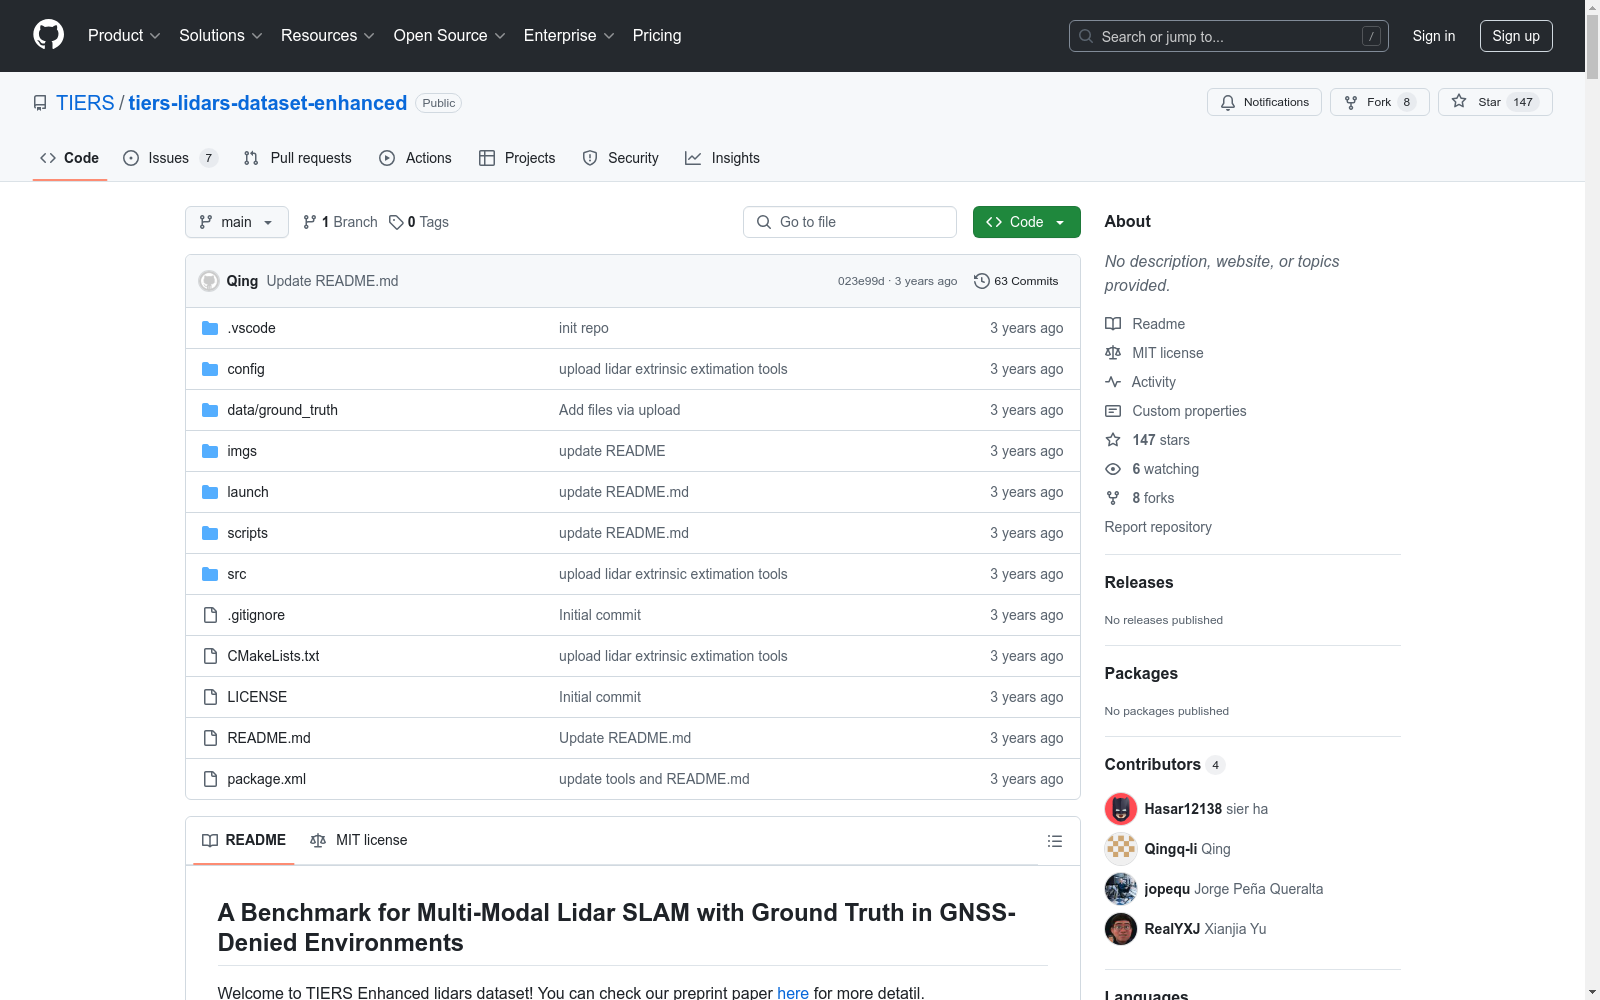
Task: Click the eye icon beside 6 watching
Action: pyautogui.click(x=1113, y=469)
